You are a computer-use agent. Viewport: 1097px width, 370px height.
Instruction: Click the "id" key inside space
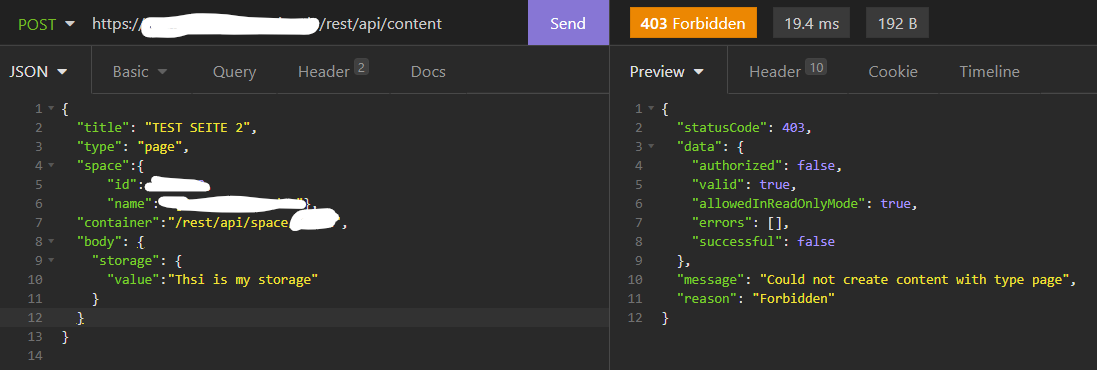[x=122, y=185]
